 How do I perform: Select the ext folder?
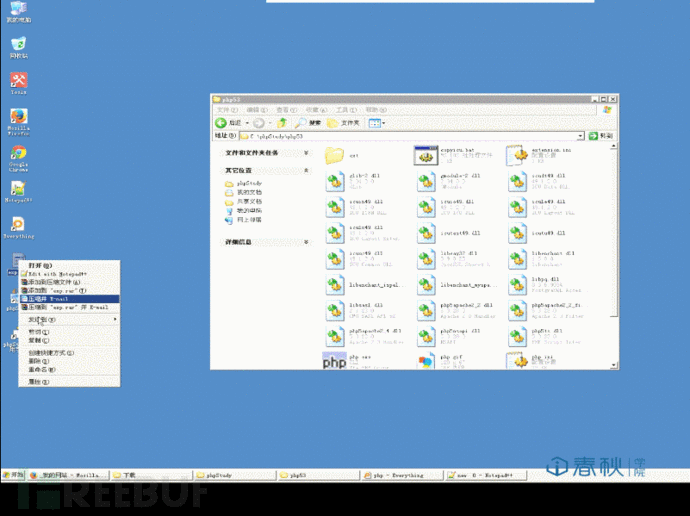342,156
